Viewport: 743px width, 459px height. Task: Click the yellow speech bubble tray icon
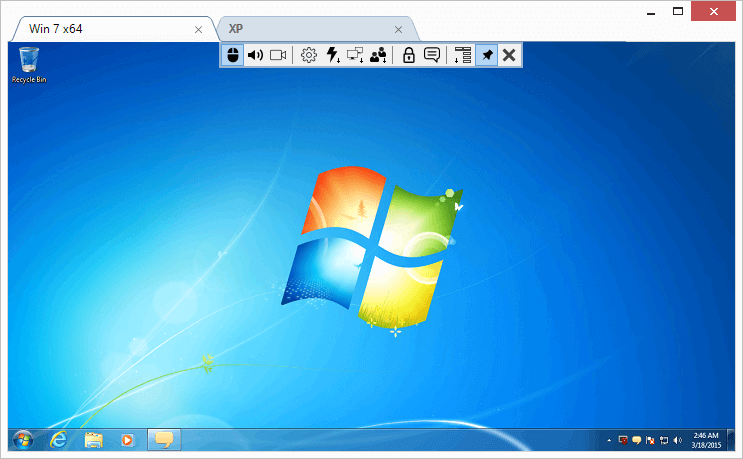pos(636,441)
